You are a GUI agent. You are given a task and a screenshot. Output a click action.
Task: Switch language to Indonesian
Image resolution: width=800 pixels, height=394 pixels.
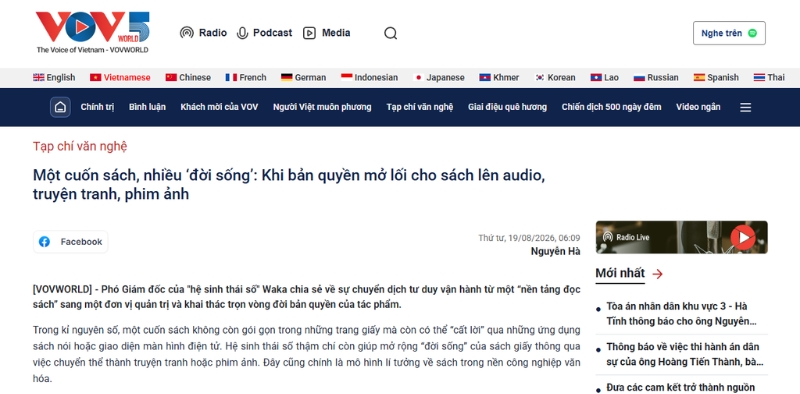click(369, 78)
